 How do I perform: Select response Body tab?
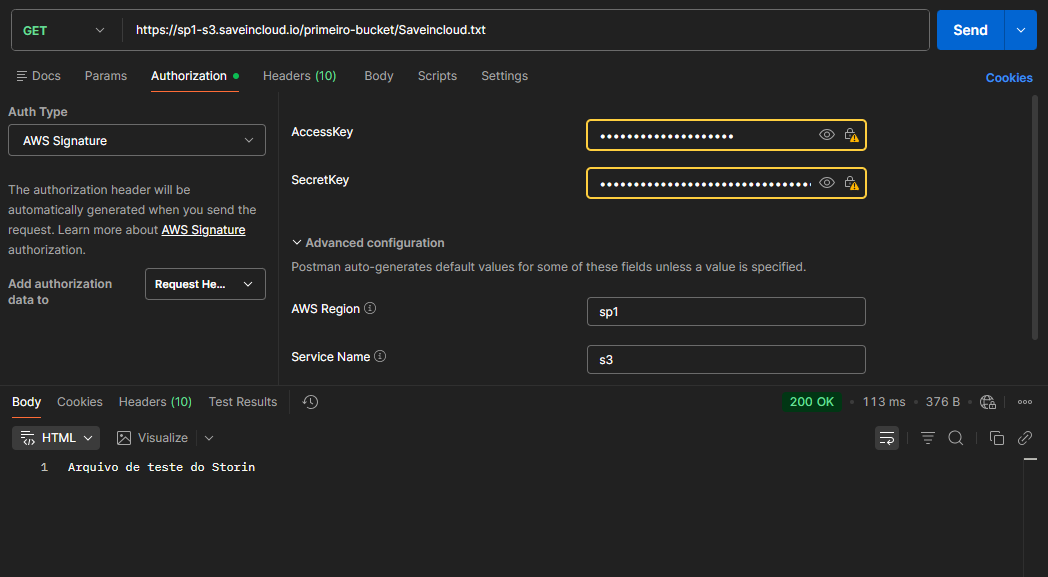point(27,402)
